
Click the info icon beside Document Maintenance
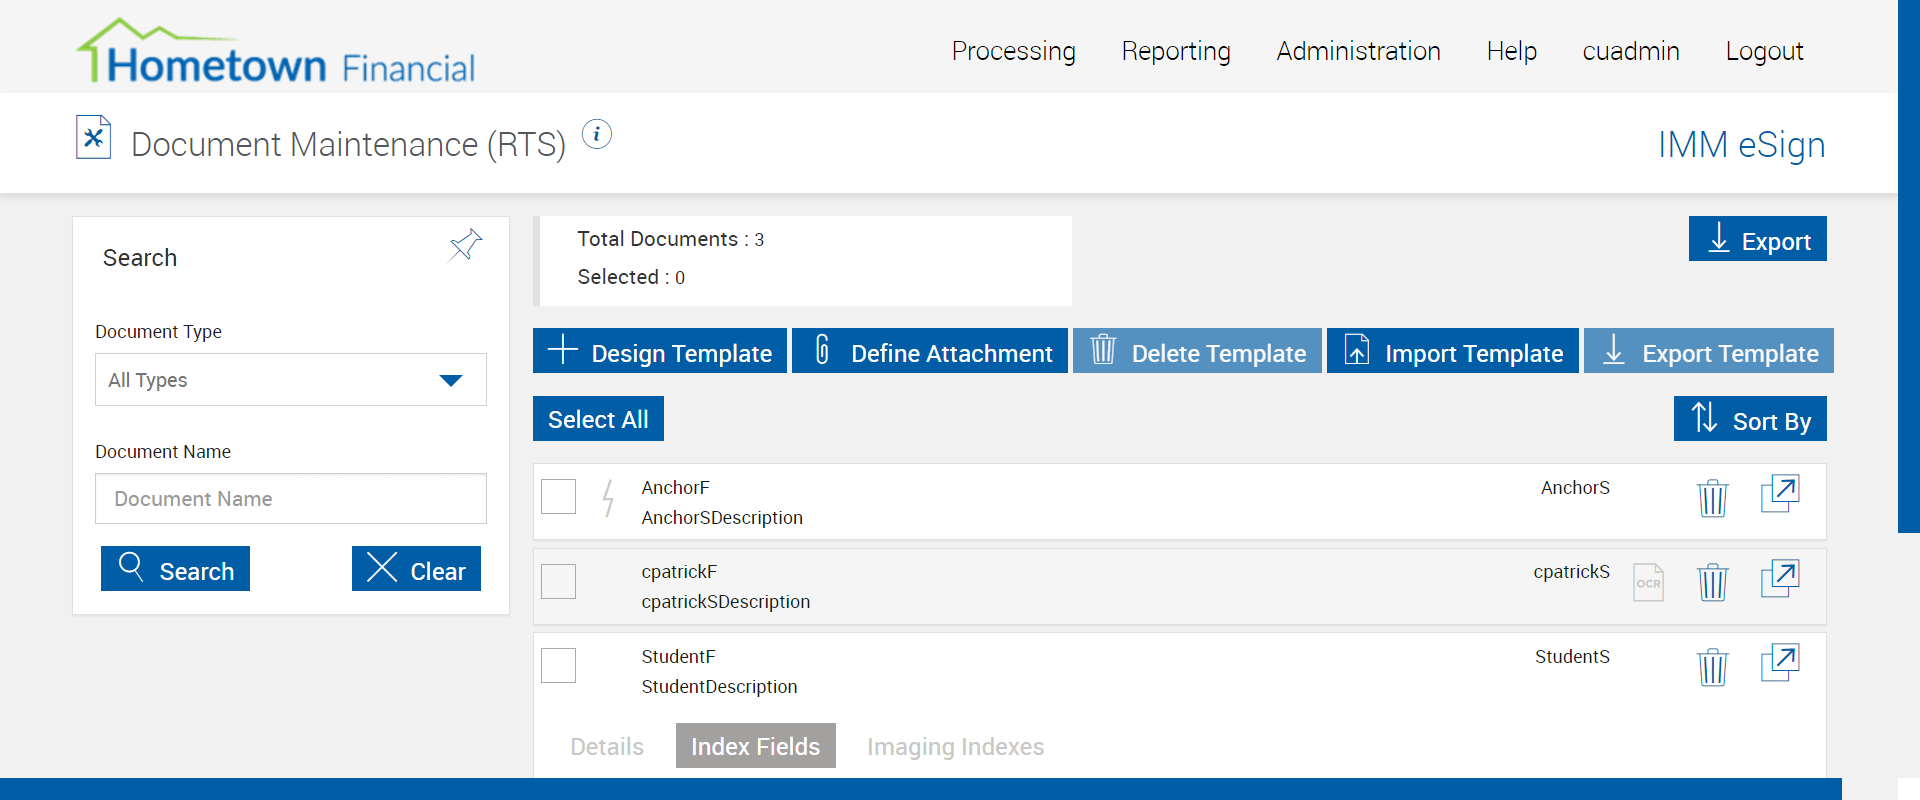coord(597,134)
